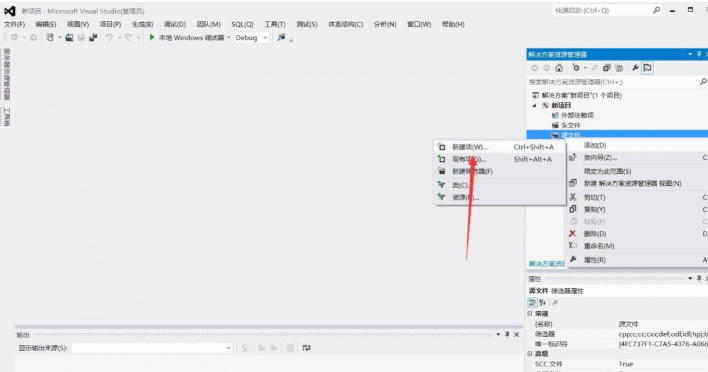Click the Visual Studio logo icon
This screenshot has height=372, width=708.
coord(9,11)
